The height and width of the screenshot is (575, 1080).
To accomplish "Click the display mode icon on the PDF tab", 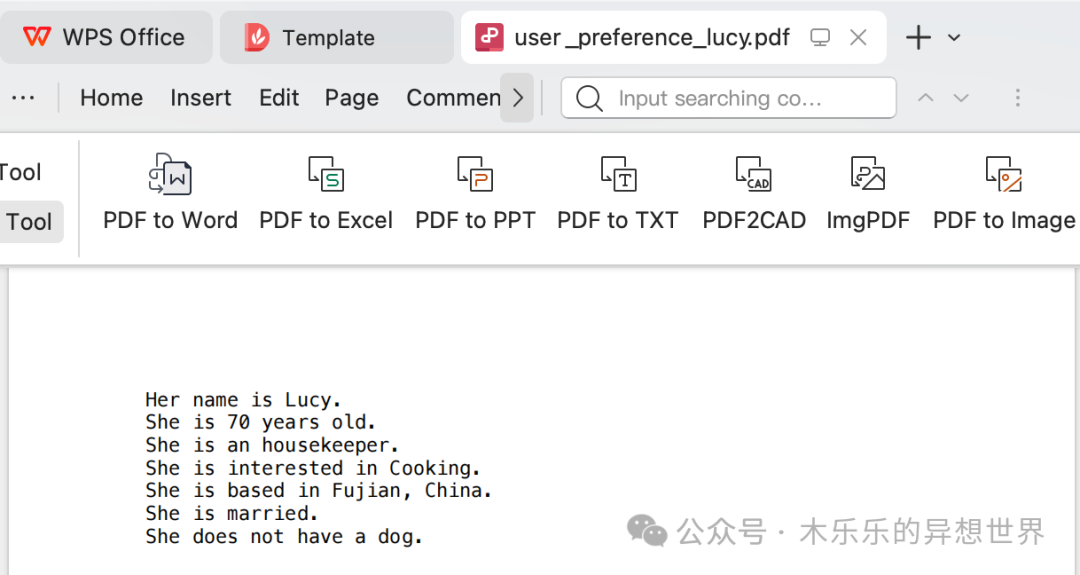I will [x=820, y=38].
